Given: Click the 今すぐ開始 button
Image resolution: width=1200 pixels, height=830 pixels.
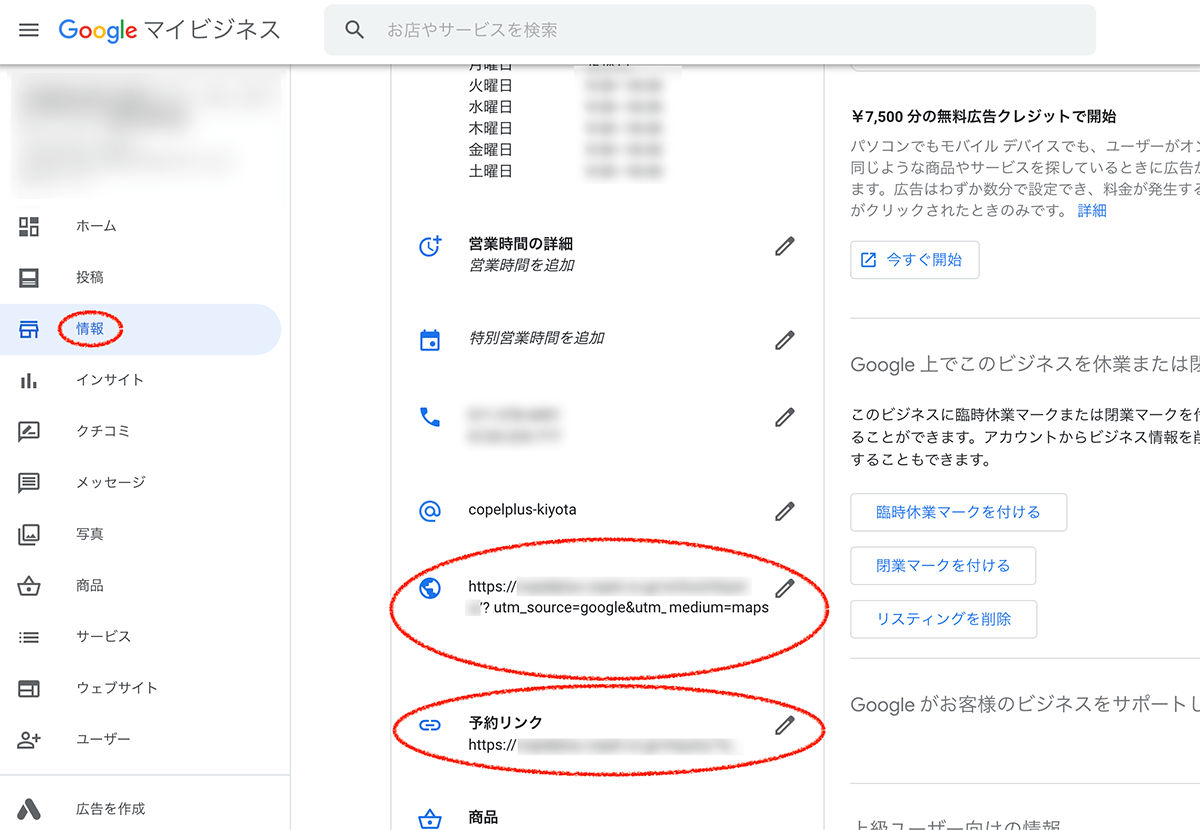Looking at the screenshot, I should [915, 260].
